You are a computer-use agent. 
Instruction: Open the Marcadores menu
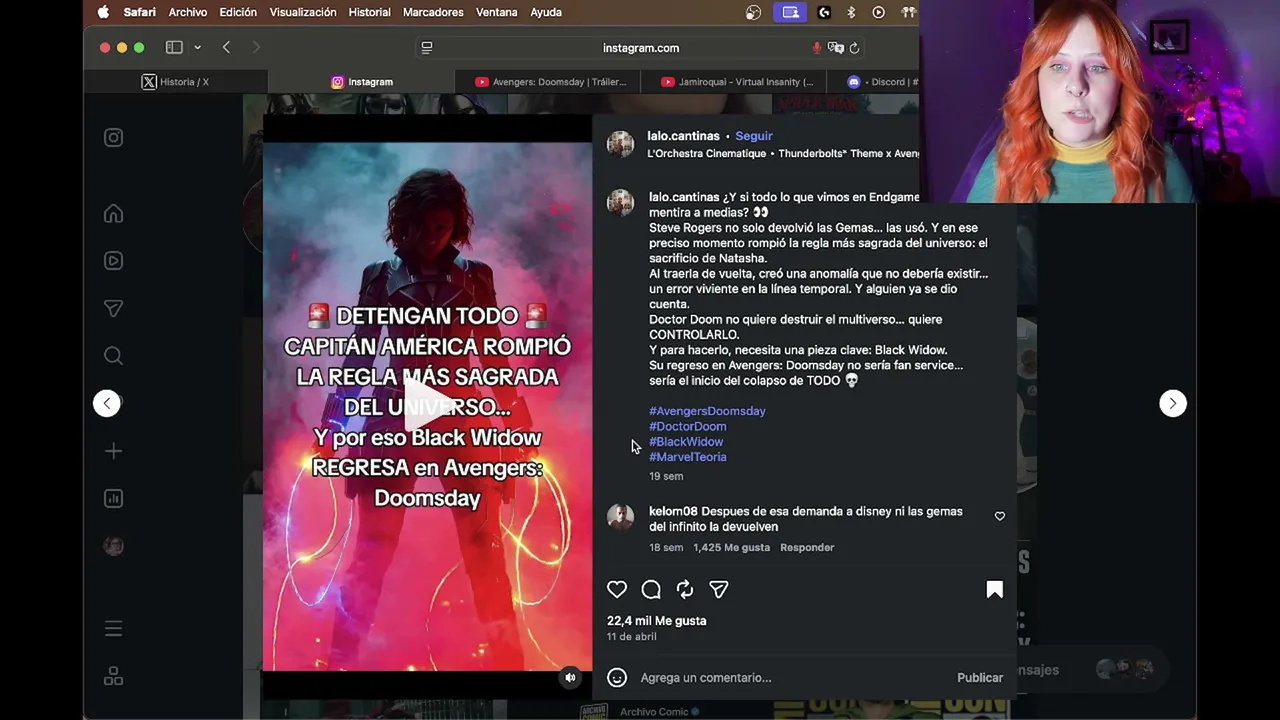[x=433, y=12]
